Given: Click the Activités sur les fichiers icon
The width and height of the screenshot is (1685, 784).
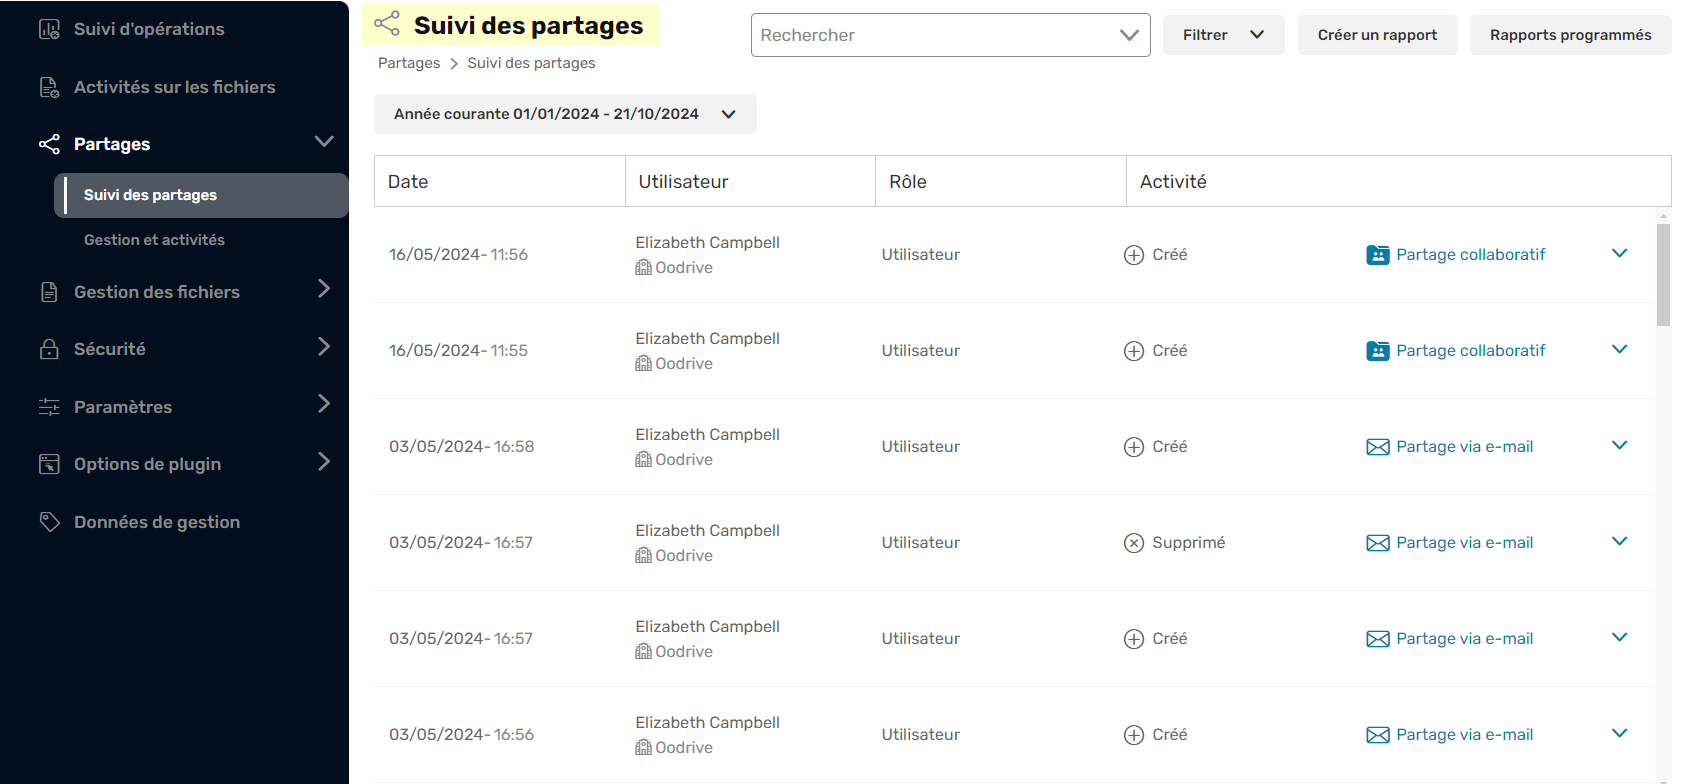Looking at the screenshot, I should coord(49,87).
